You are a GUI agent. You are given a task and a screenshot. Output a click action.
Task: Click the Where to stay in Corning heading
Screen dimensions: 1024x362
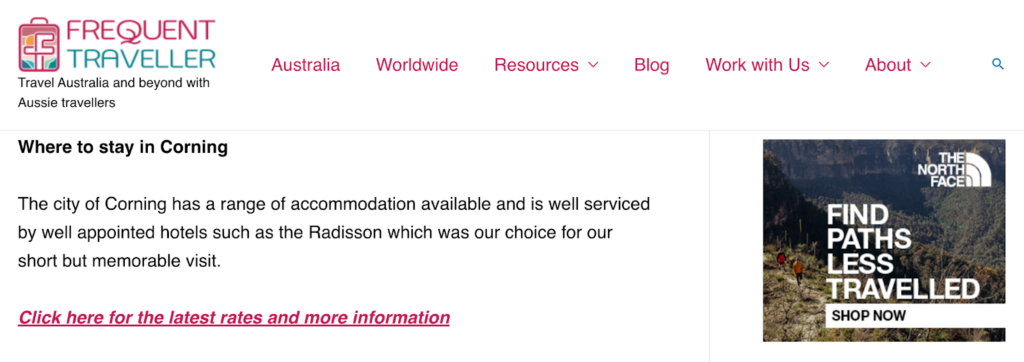coord(123,147)
